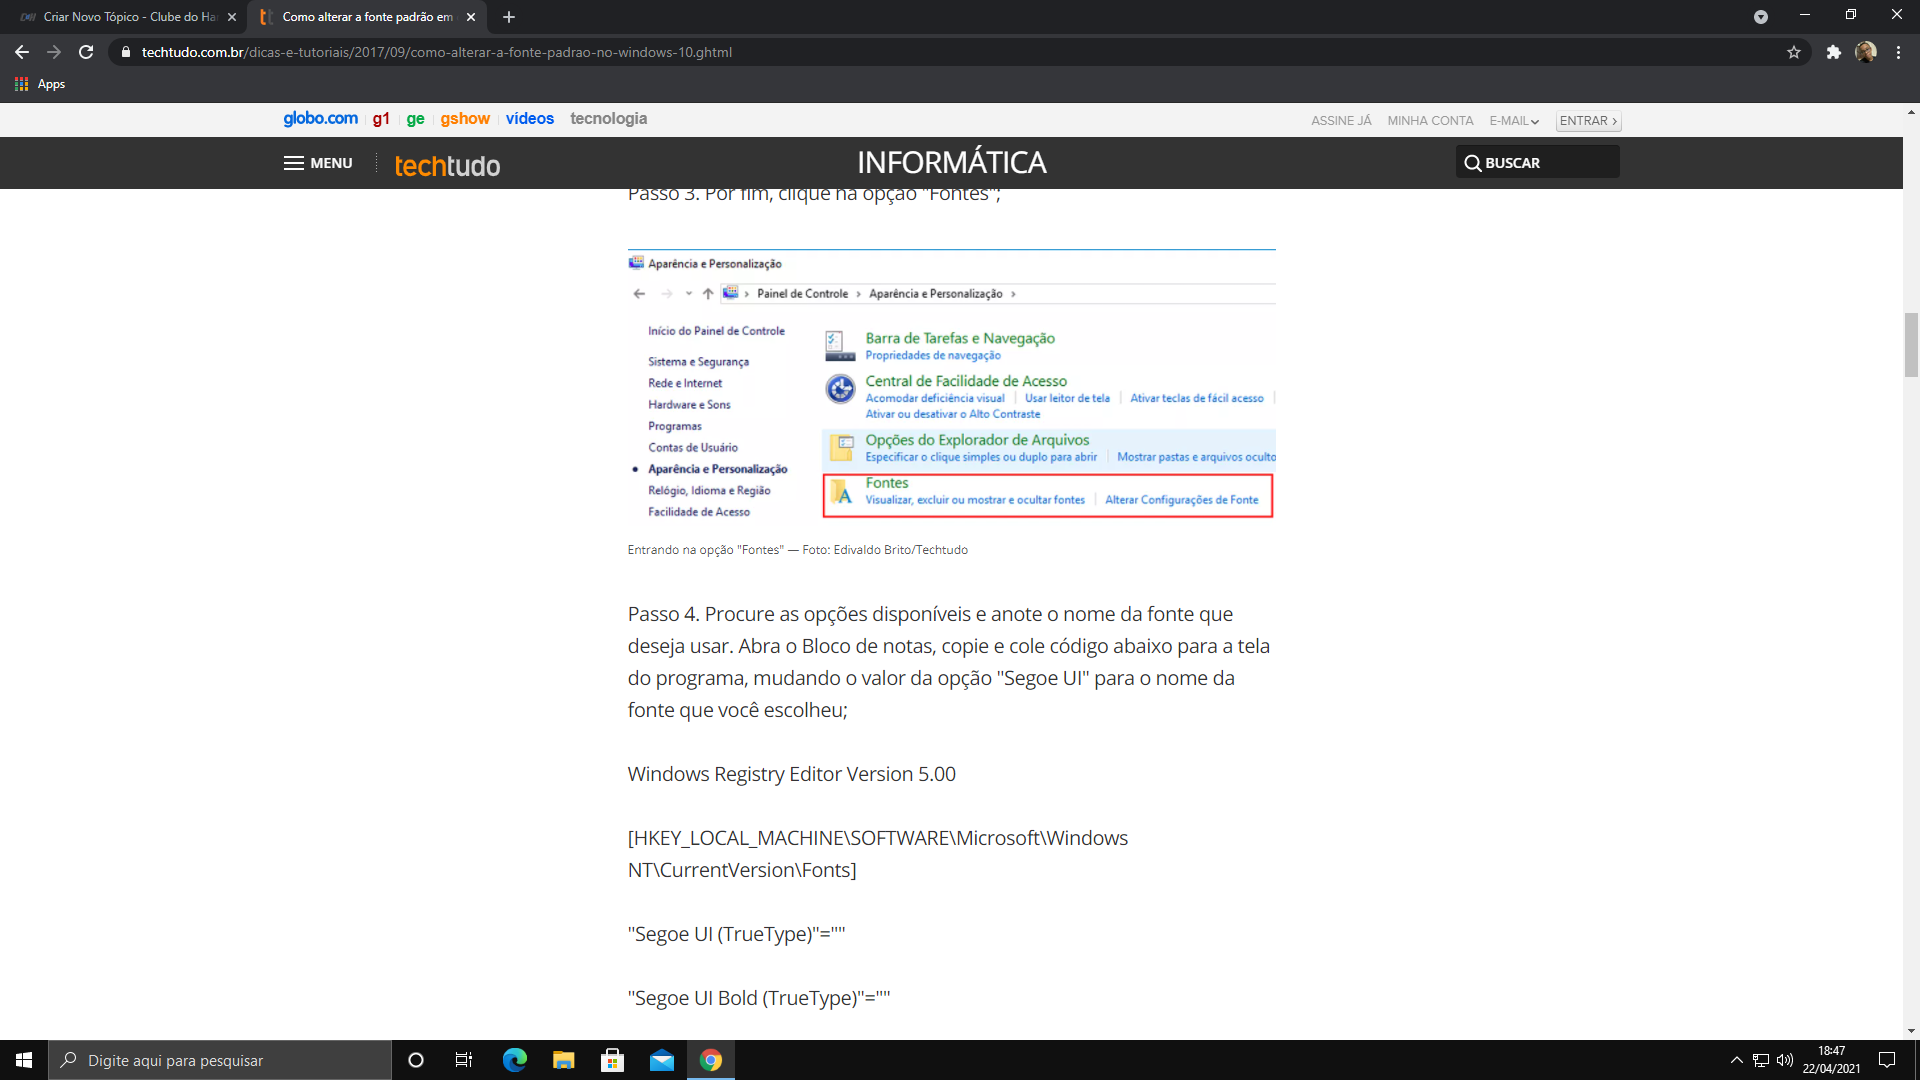Open Task View on the taskbar

click(x=464, y=1060)
